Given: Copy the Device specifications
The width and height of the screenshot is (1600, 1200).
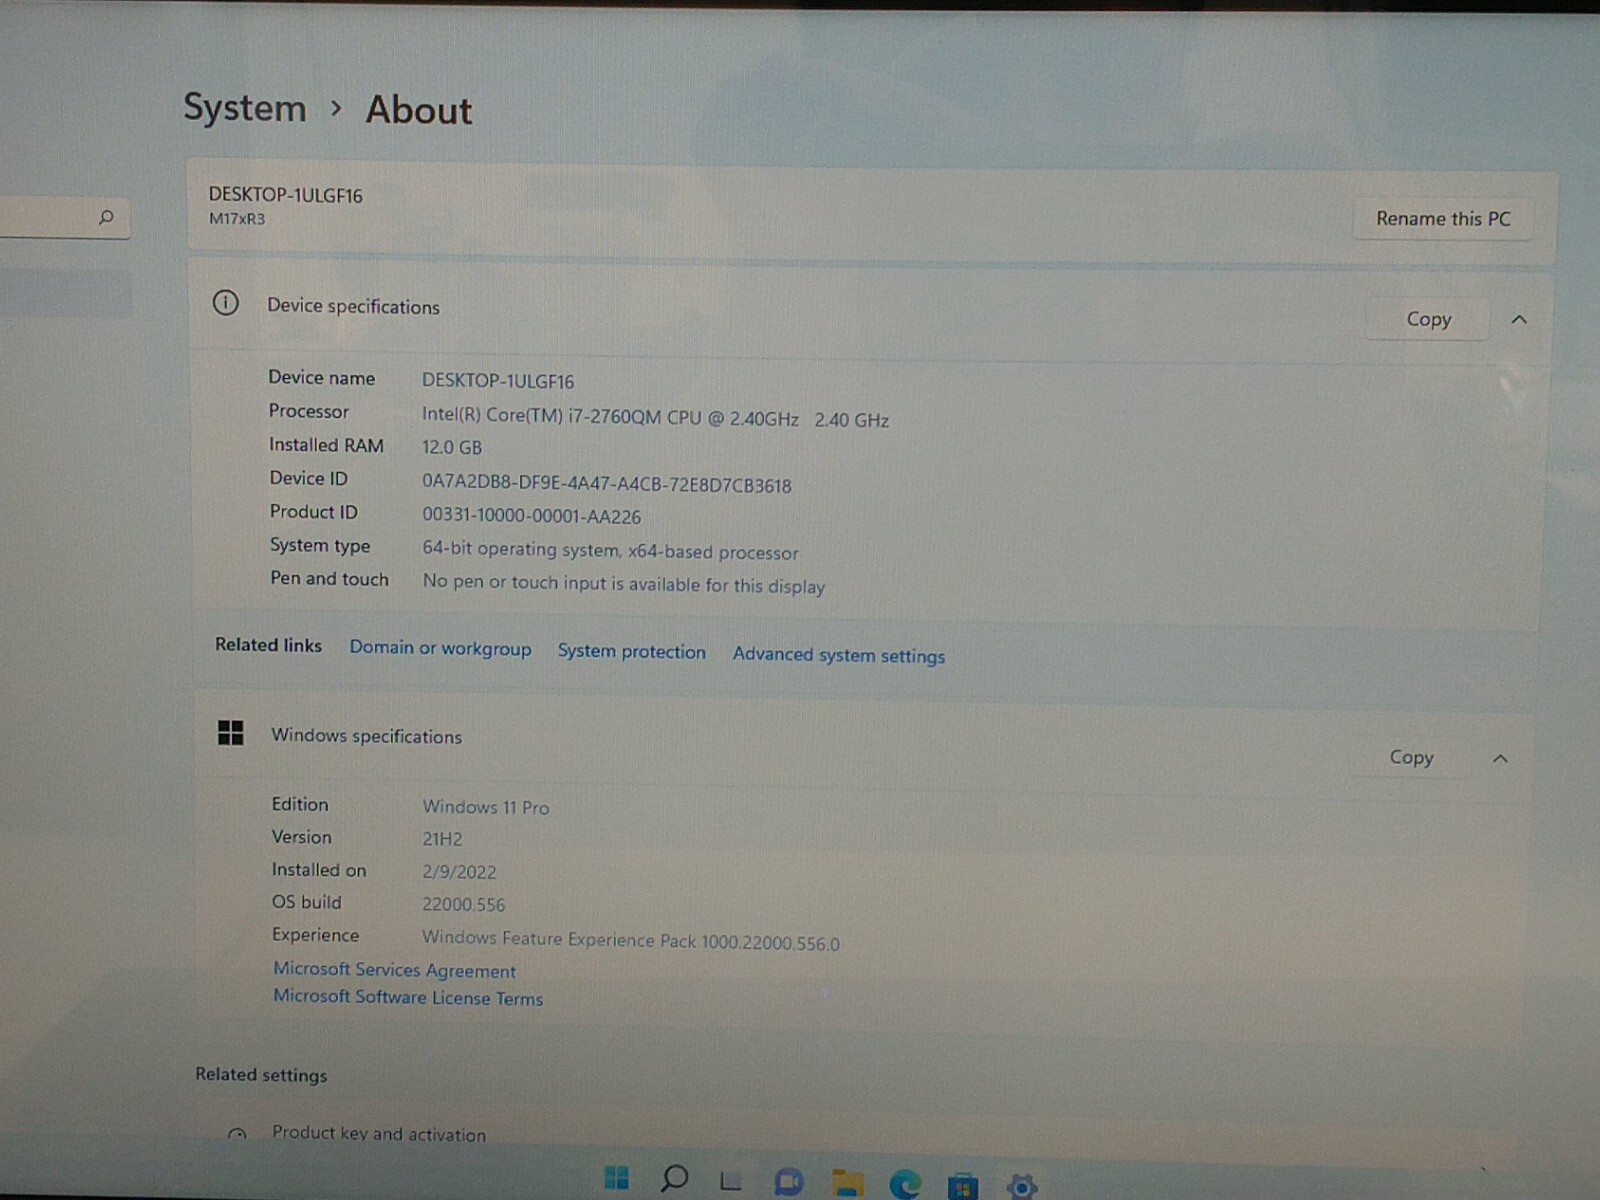Looking at the screenshot, I should pos(1428,319).
